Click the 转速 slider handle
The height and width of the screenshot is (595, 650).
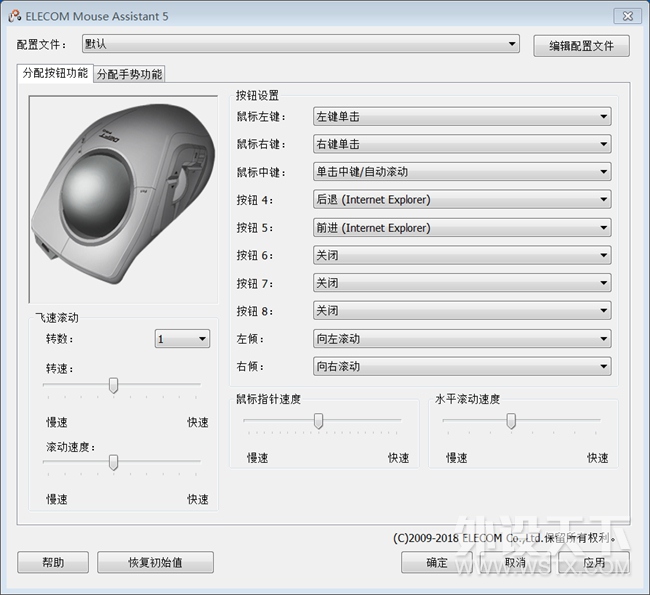coord(113,385)
